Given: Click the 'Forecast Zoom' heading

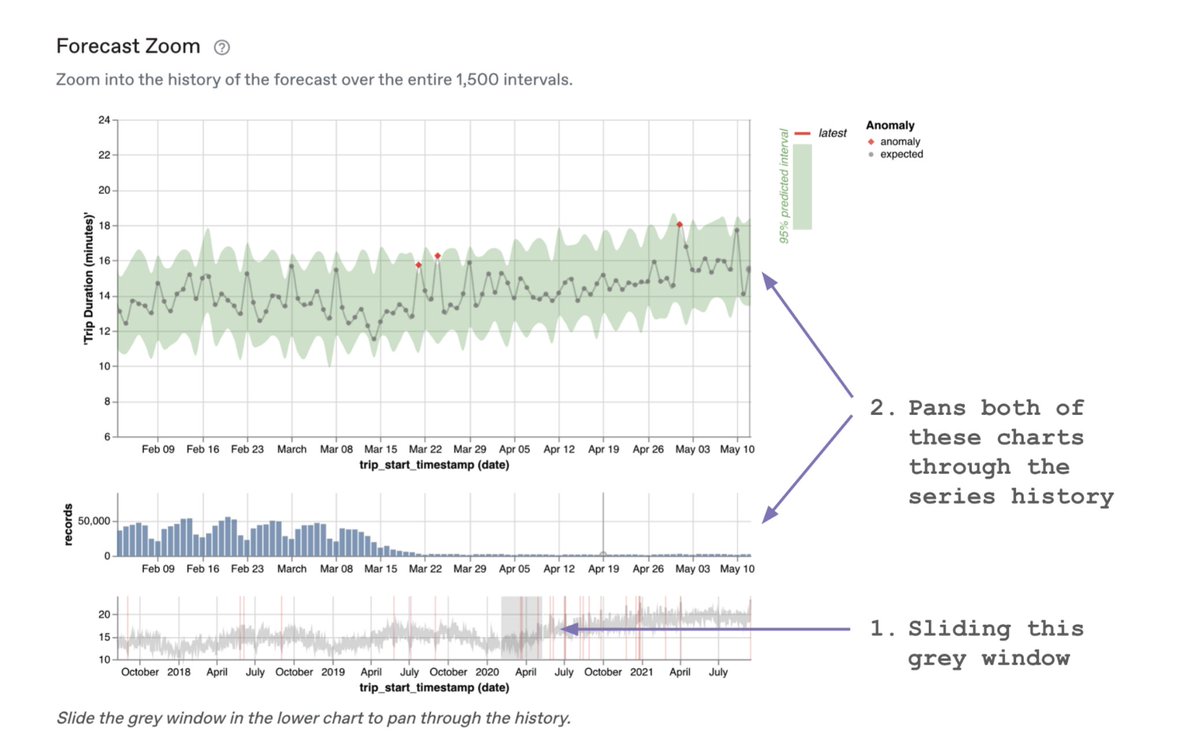Looking at the screenshot, I should 128,46.
